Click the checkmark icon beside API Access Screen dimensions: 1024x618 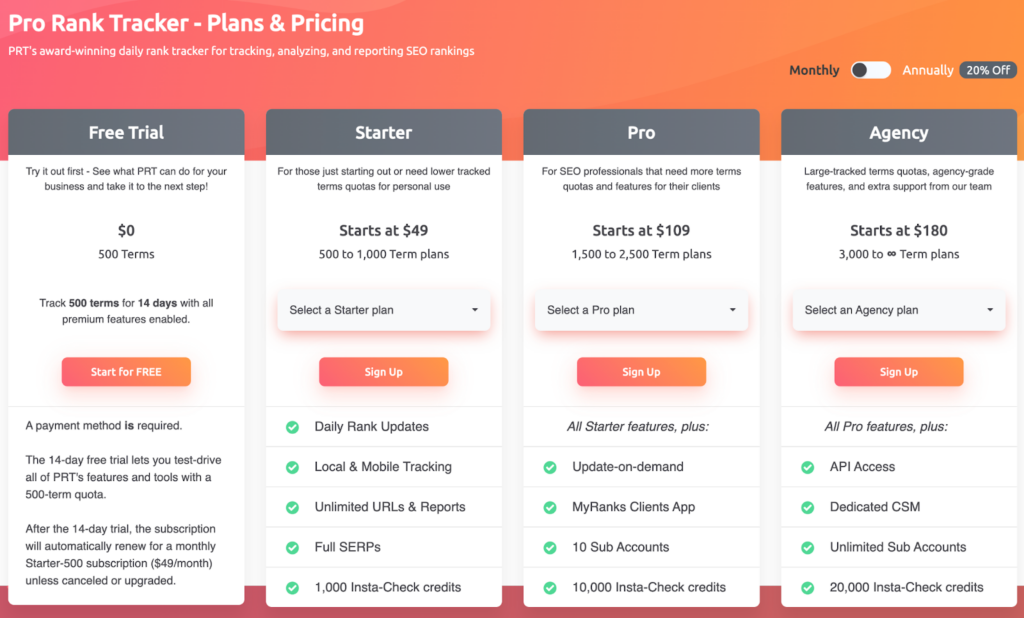[808, 467]
